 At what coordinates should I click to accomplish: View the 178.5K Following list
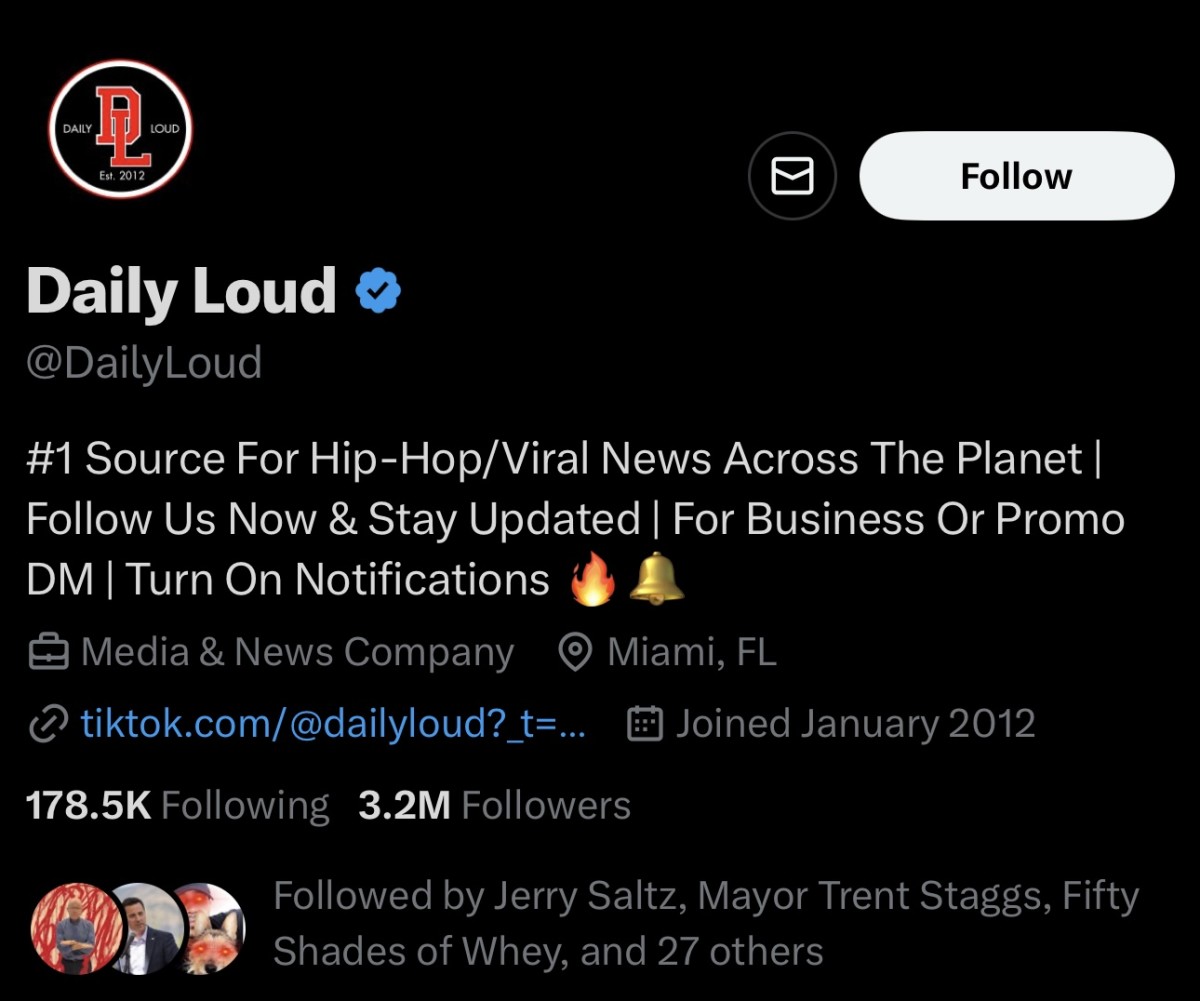(178, 804)
